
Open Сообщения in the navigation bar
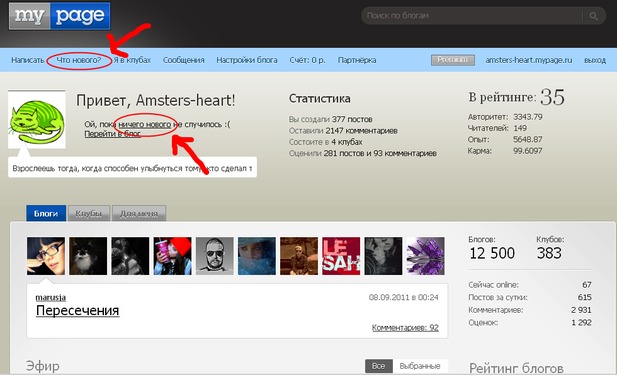point(184,60)
